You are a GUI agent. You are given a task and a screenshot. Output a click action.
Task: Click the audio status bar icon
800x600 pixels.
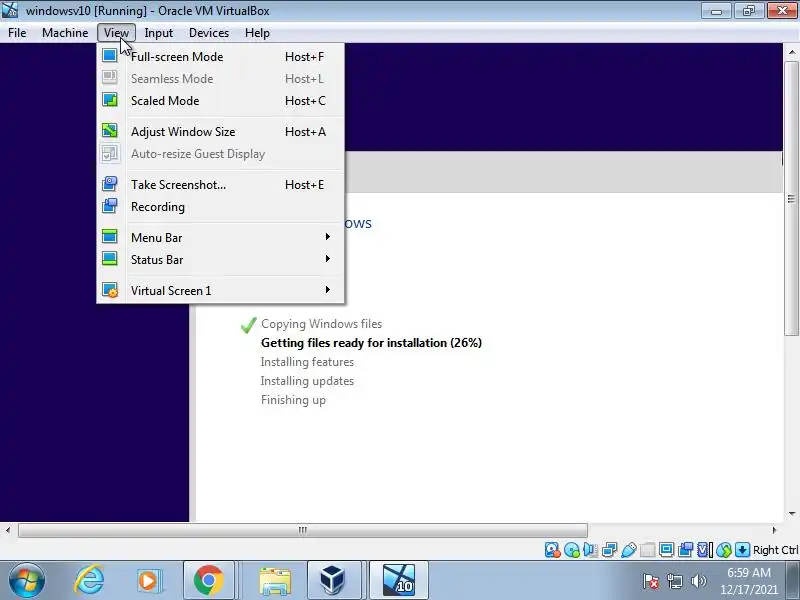(590, 549)
